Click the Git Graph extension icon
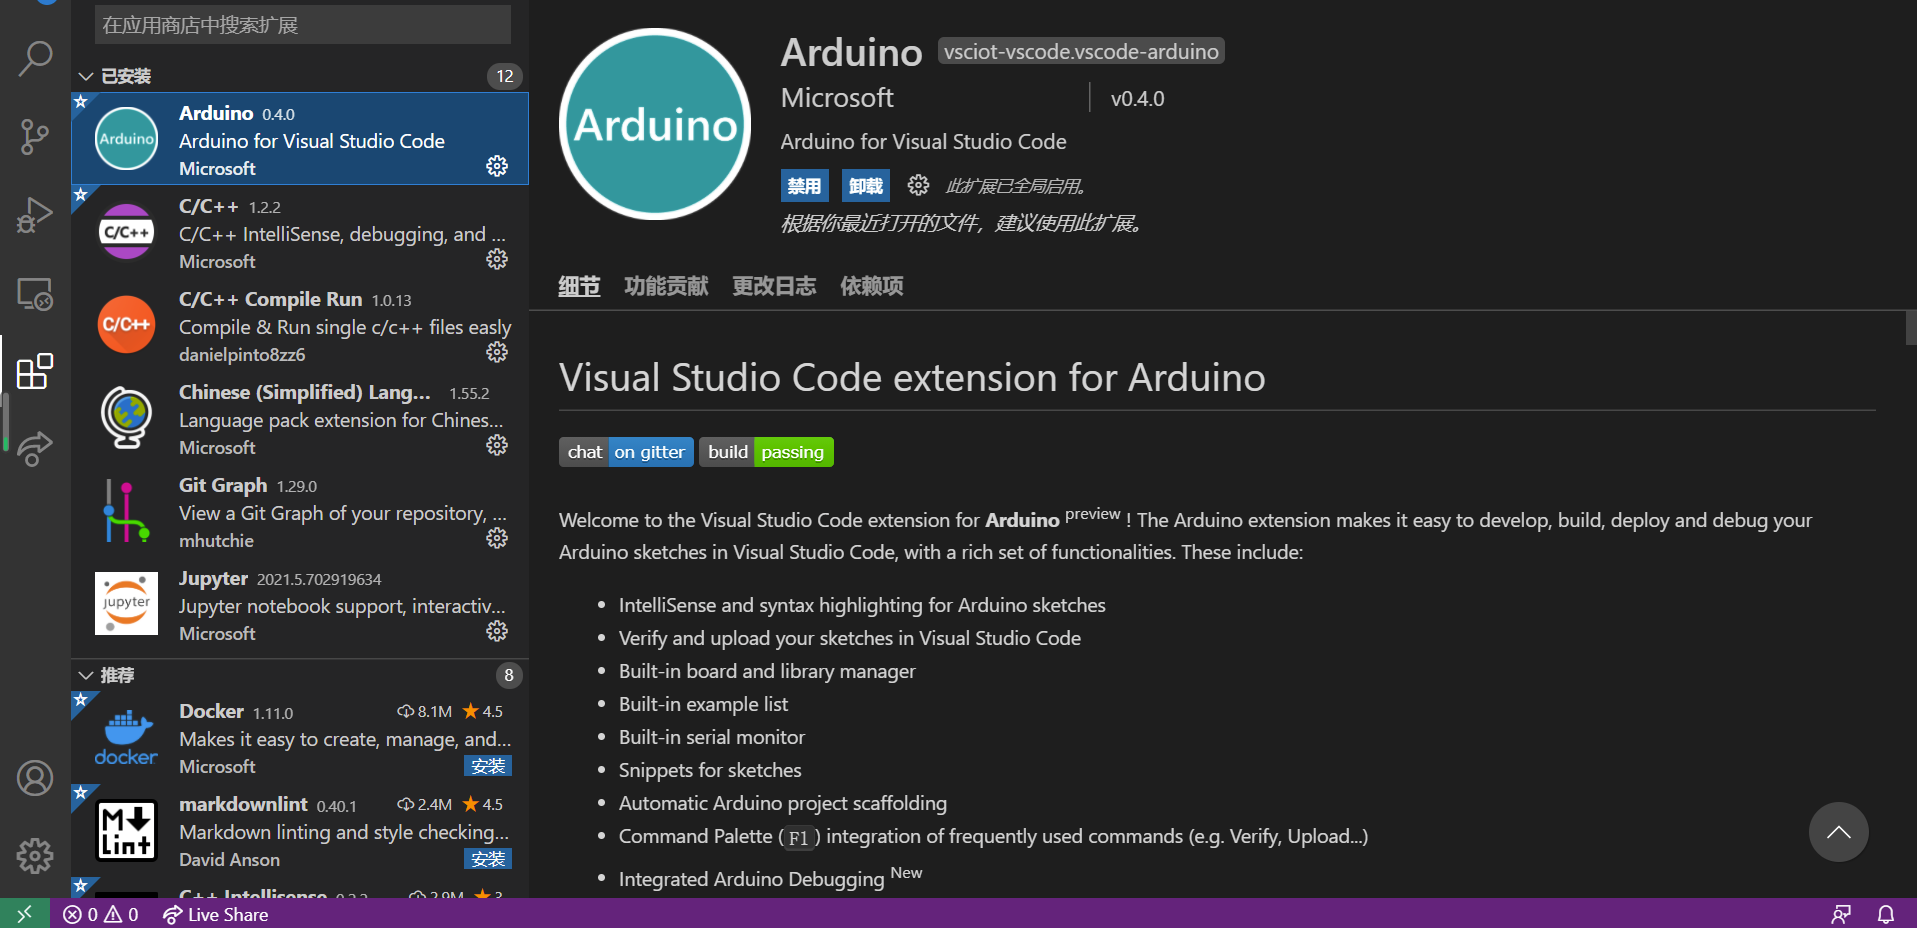Viewport: 1917px width, 928px height. (x=126, y=511)
